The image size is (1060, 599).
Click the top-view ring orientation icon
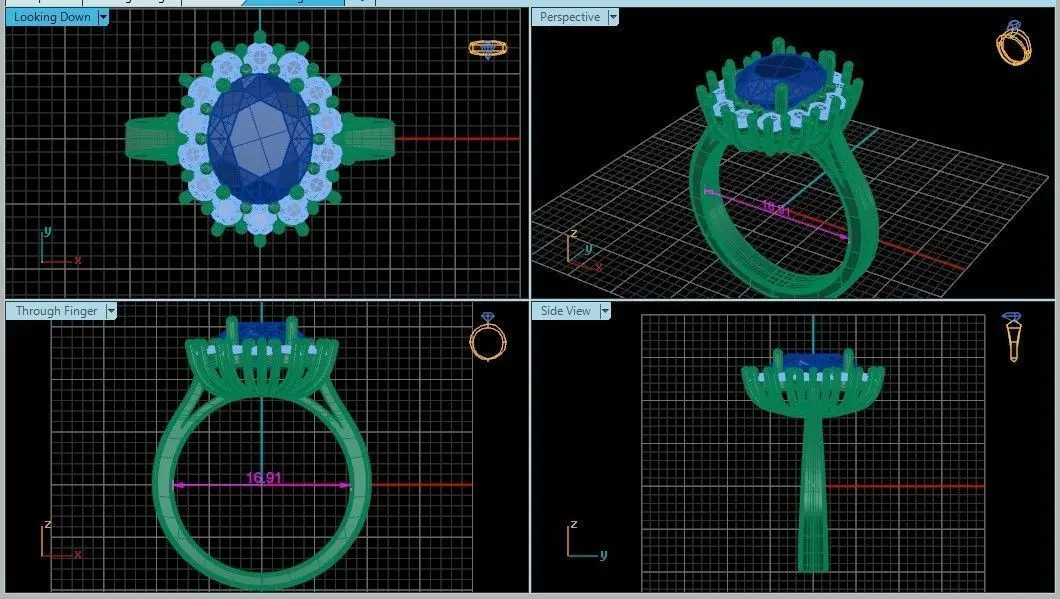pyautogui.click(x=488, y=49)
